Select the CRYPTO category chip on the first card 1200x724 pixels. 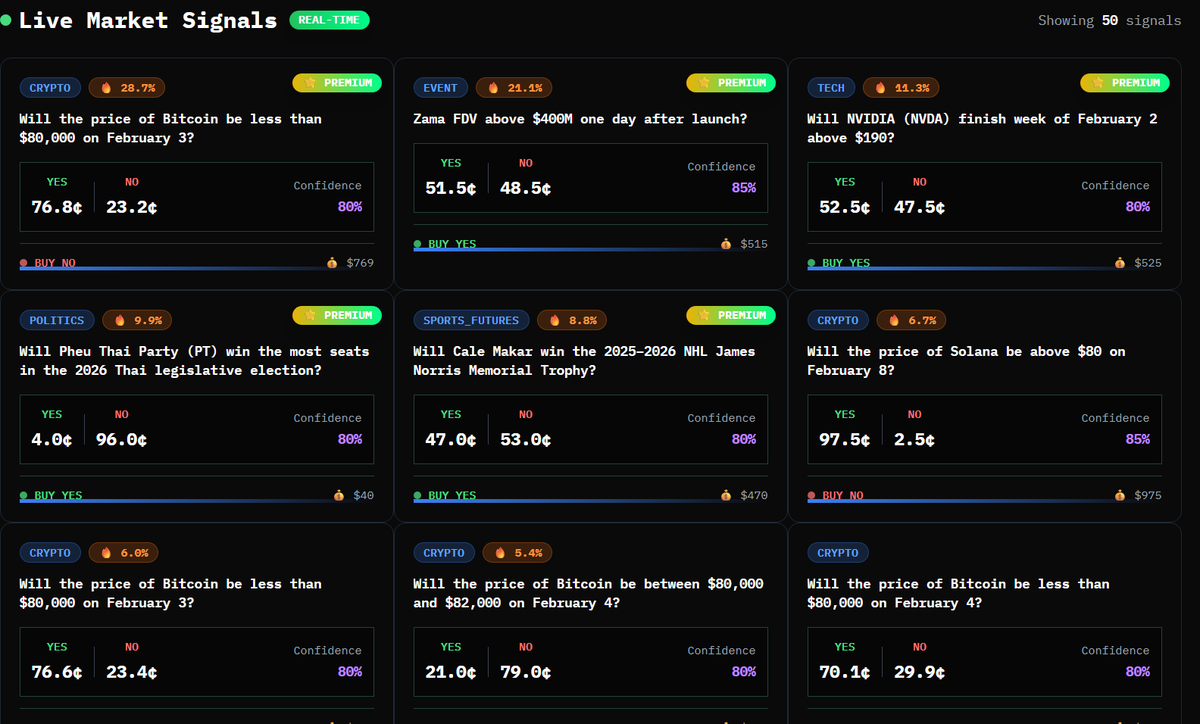(50, 87)
